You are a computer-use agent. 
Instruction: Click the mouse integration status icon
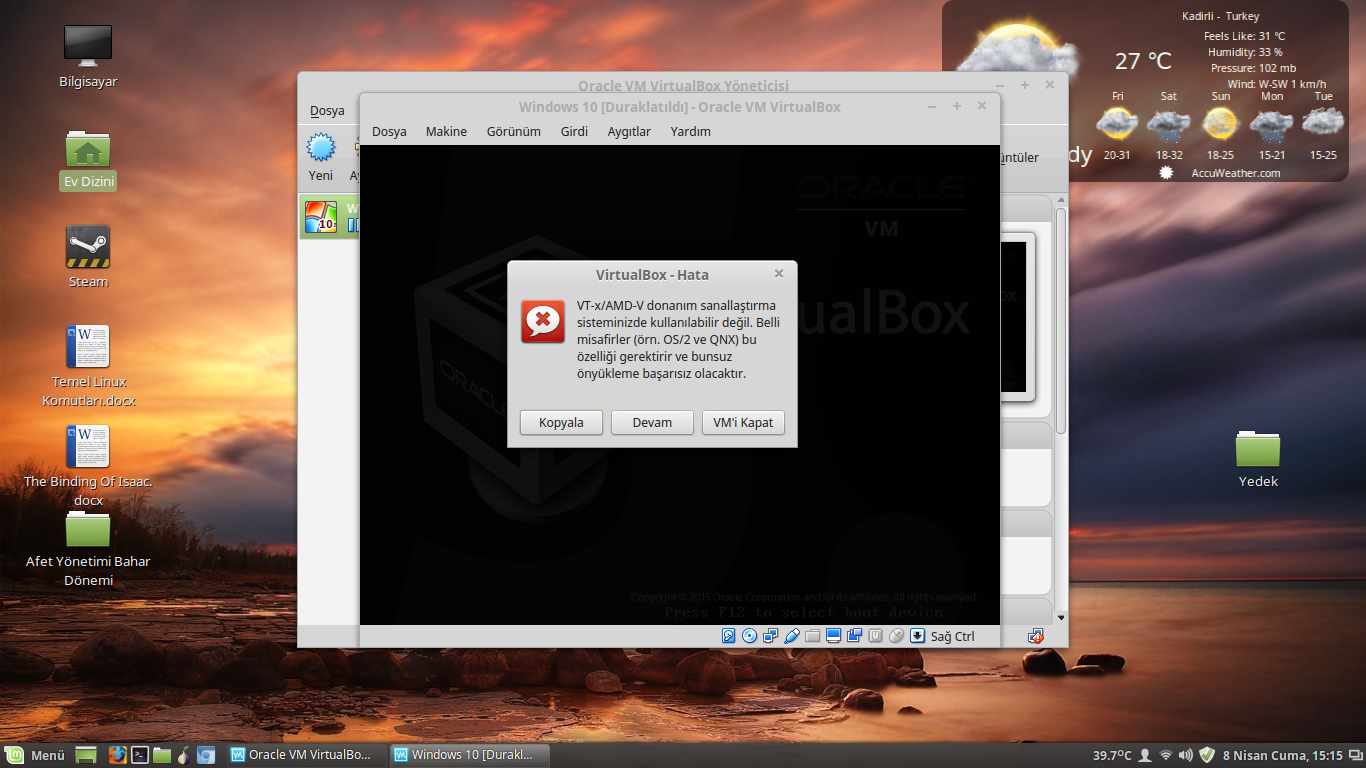click(x=896, y=636)
